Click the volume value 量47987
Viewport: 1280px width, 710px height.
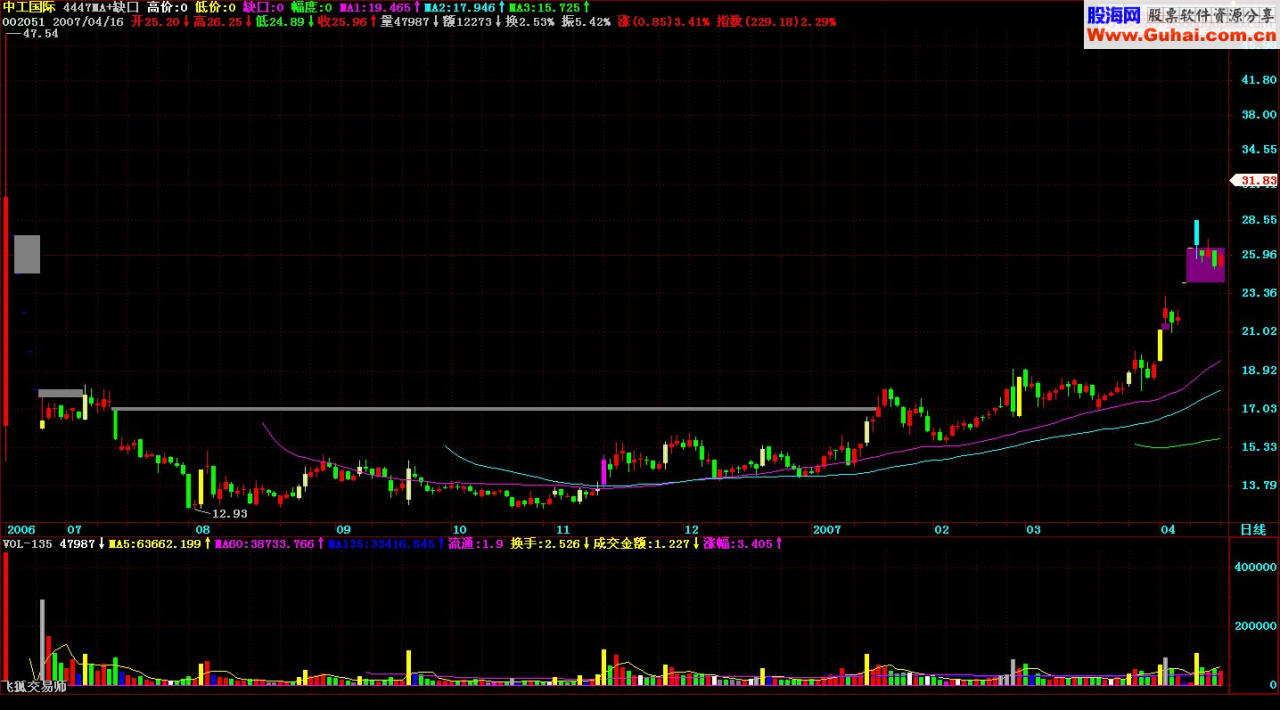(x=405, y=21)
